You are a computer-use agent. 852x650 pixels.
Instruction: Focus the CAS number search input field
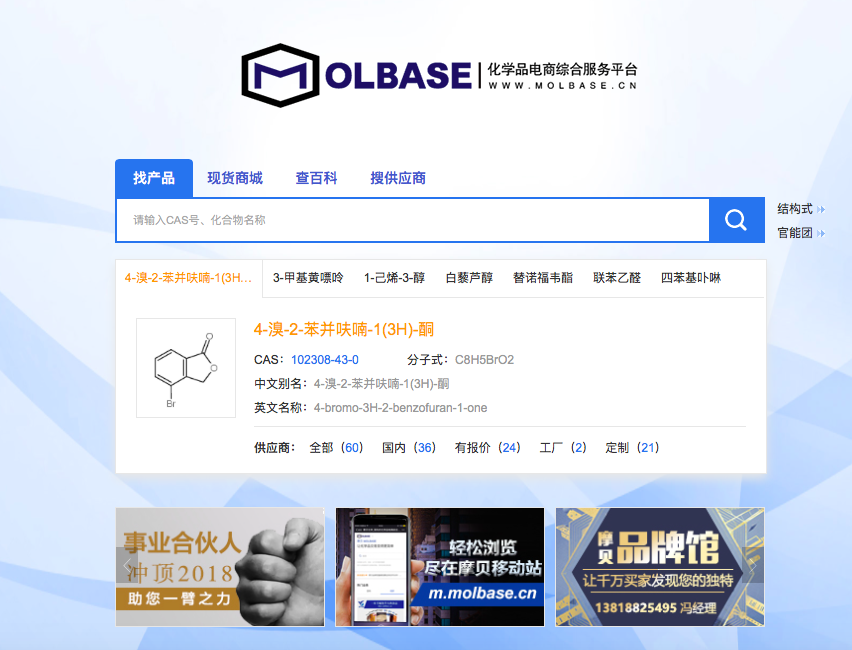pos(413,220)
